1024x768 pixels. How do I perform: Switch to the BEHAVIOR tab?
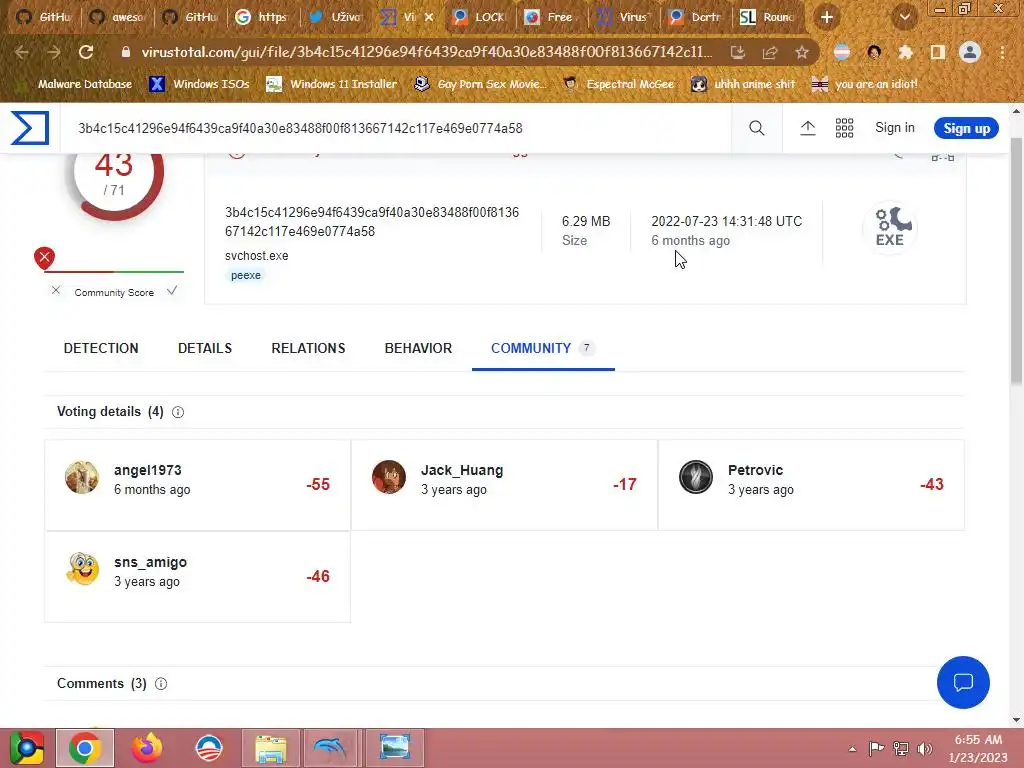[418, 348]
